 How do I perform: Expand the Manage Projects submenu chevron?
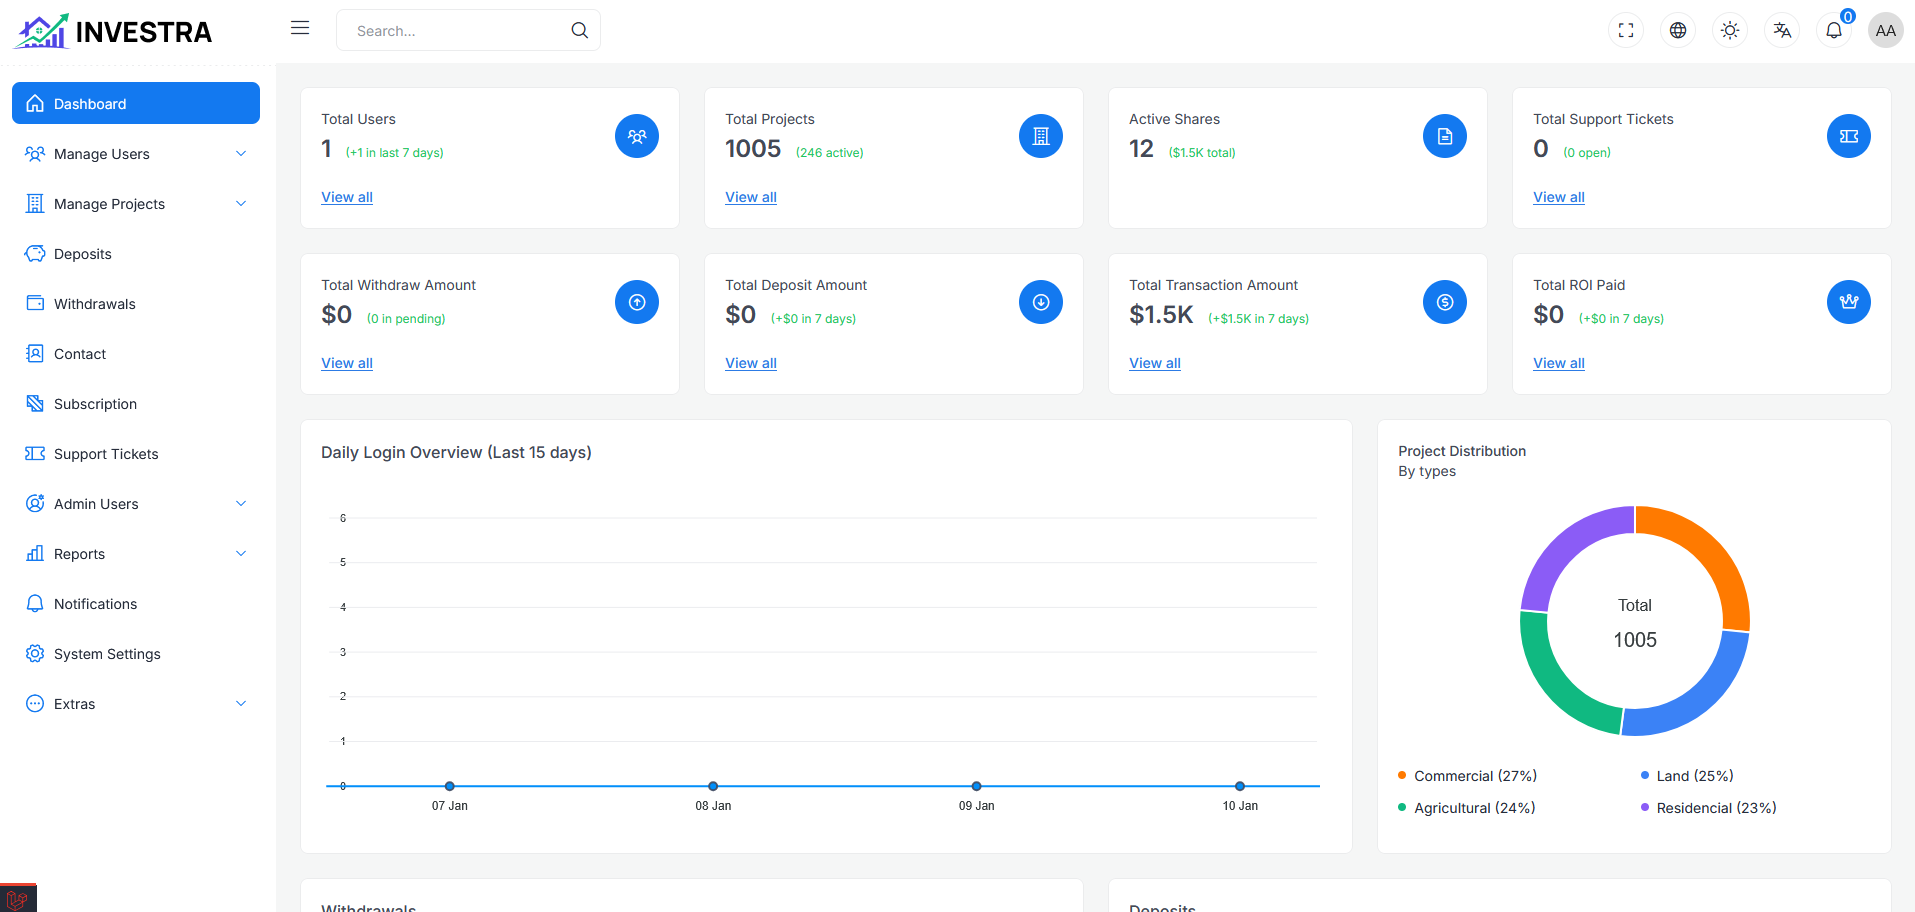241,203
